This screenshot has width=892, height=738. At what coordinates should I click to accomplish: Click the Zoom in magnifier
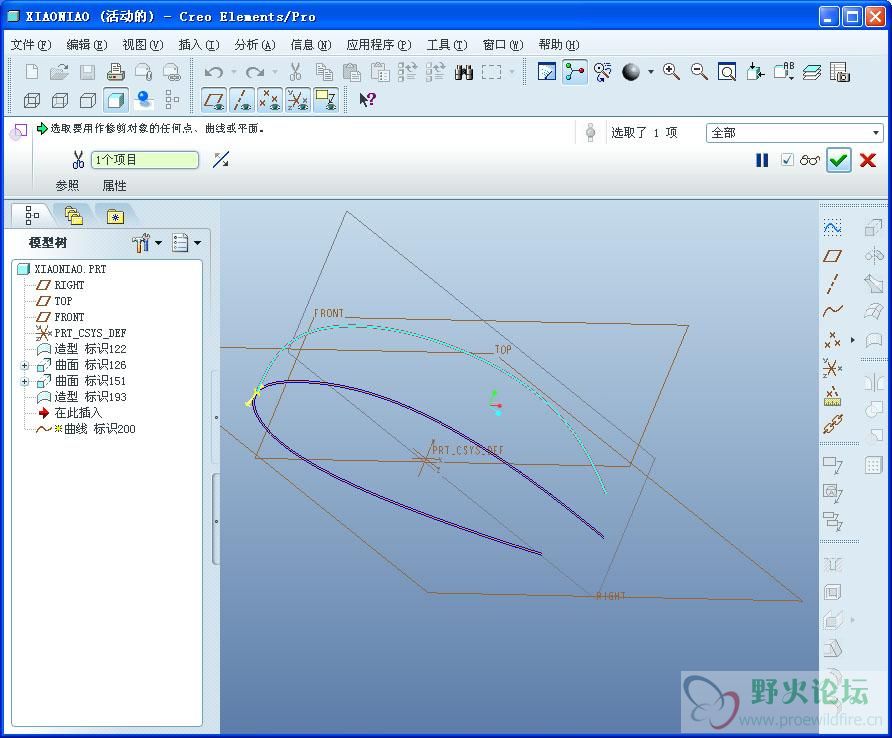click(x=671, y=72)
